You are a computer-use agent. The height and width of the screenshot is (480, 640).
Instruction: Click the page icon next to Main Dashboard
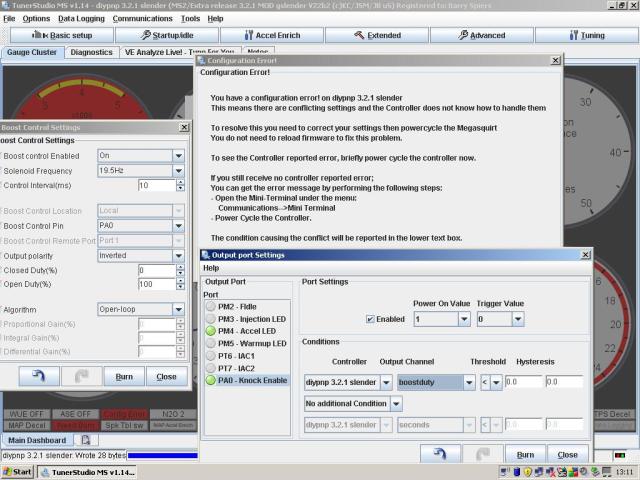click(x=85, y=440)
